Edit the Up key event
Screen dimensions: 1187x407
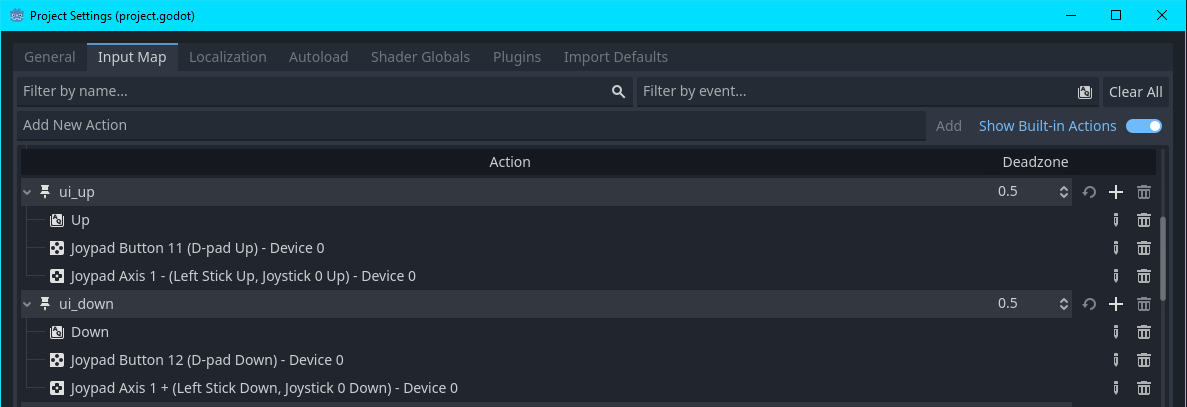coord(1115,220)
